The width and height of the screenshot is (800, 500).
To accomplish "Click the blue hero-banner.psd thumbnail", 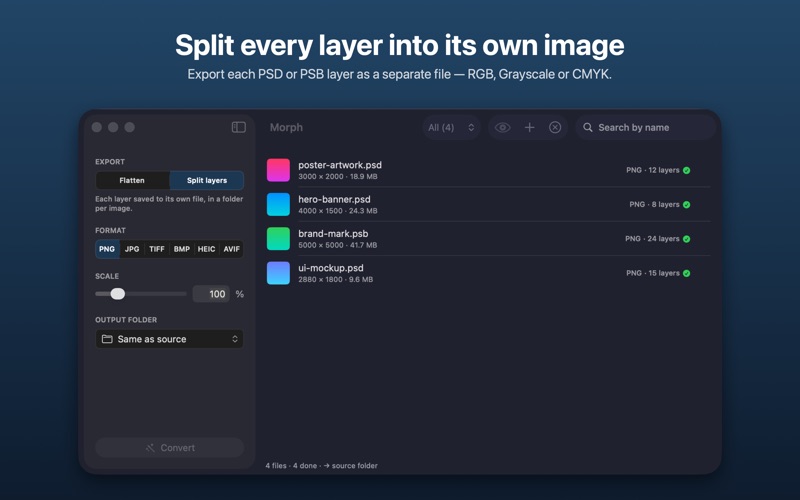I will tap(278, 204).
